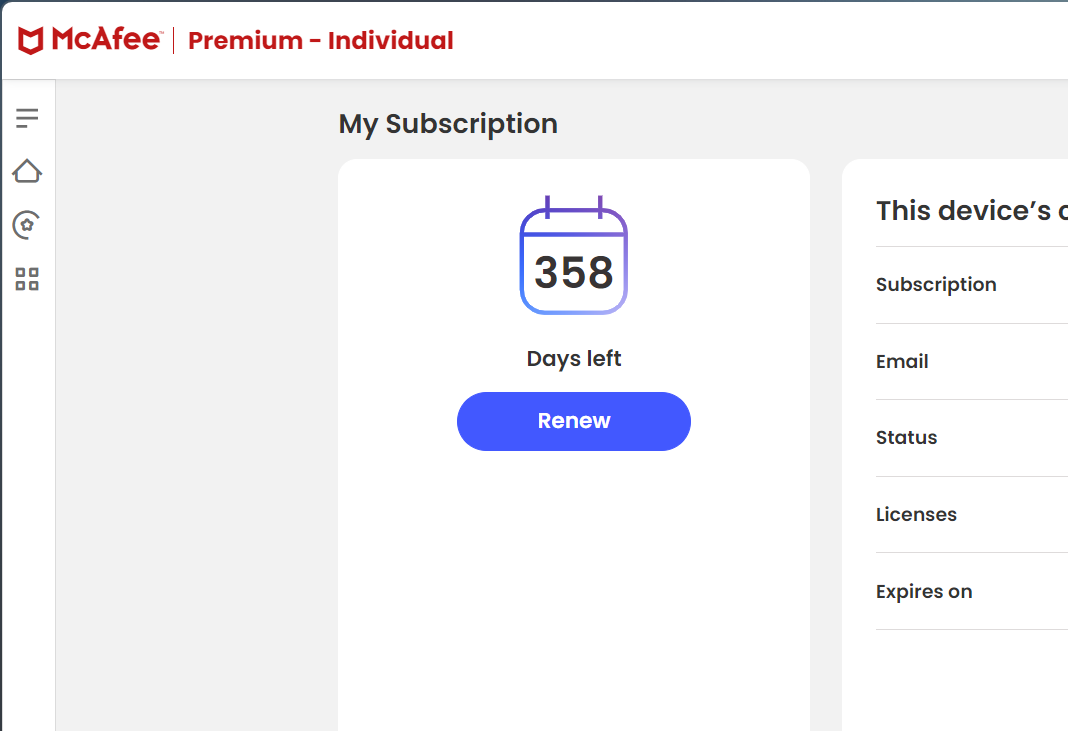The height and width of the screenshot is (731, 1068).
Task: Select the Subscription row label
Action: (x=936, y=285)
